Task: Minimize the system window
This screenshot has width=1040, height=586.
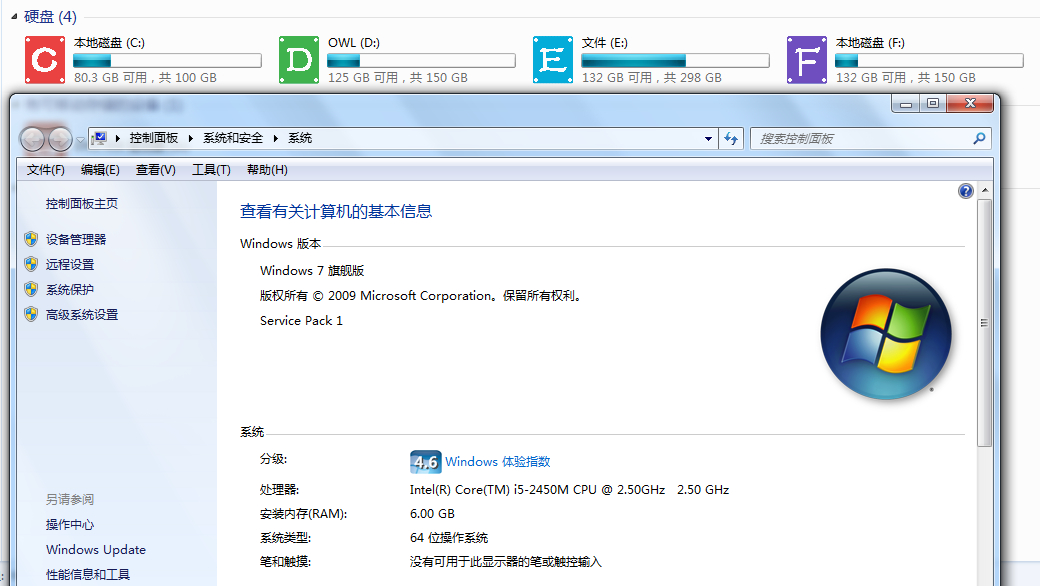Action: 905,103
